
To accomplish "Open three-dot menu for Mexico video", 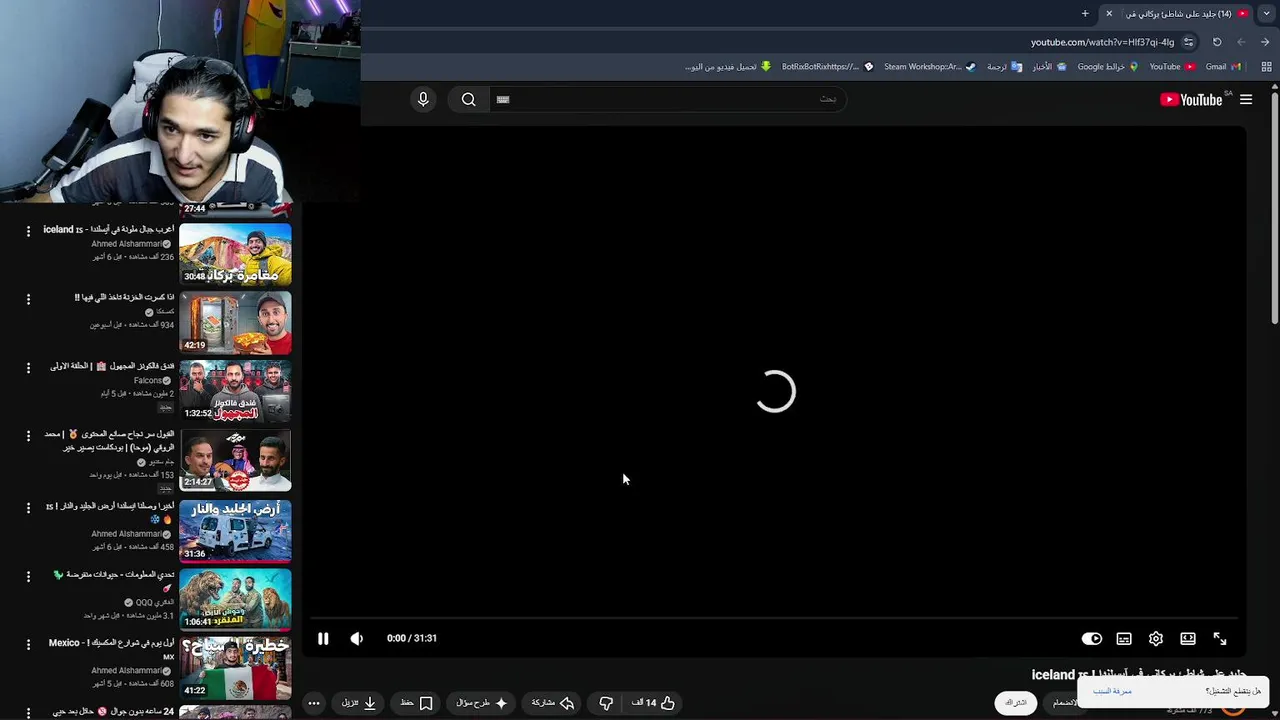I will tap(28, 644).
